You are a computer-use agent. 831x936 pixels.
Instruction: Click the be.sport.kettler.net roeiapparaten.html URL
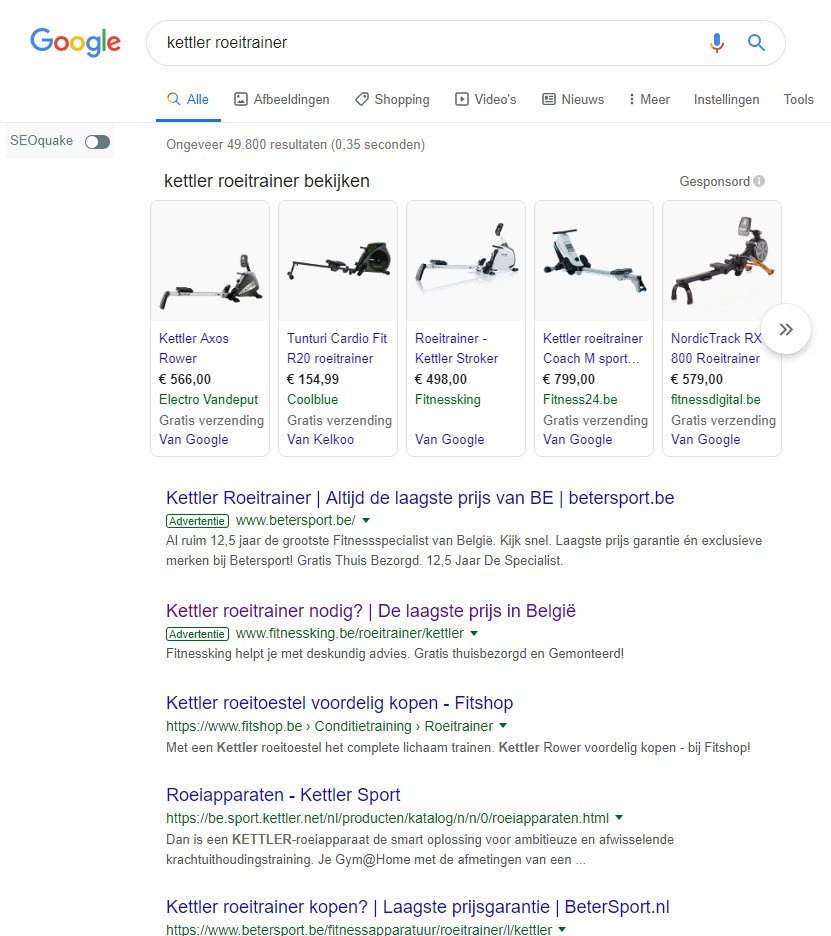click(x=387, y=818)
